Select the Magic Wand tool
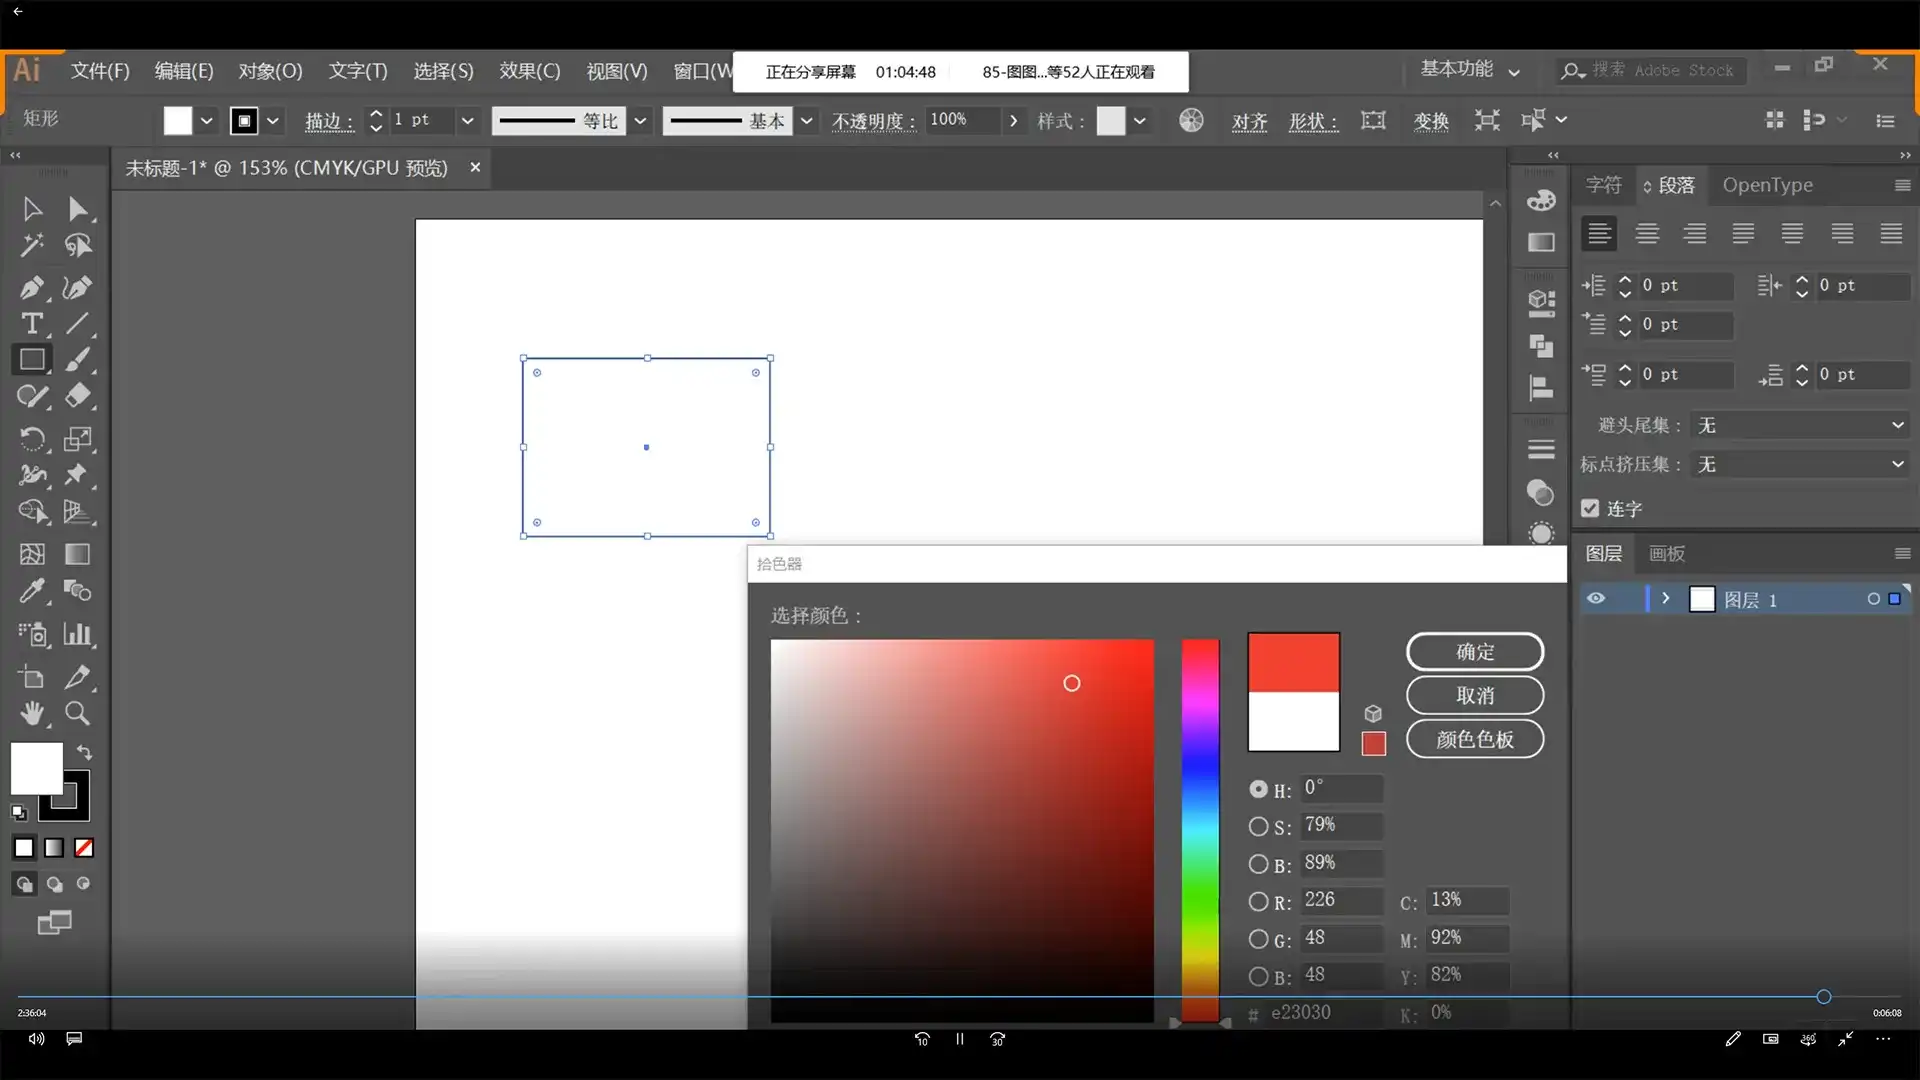The width and height of the screenshot is (1920, 1080). point(31,246)
